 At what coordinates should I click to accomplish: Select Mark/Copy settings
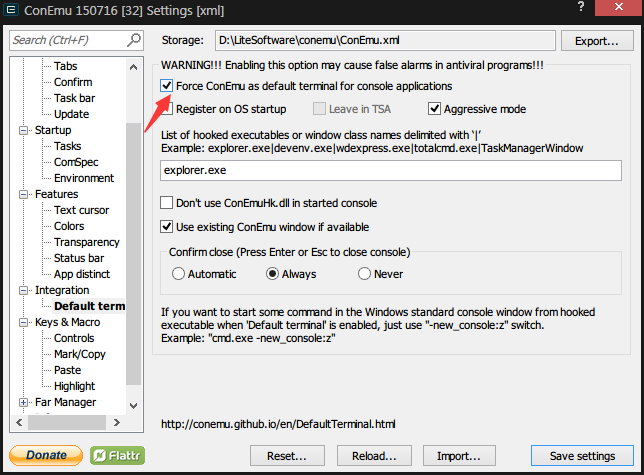click(x=80, y=354)
